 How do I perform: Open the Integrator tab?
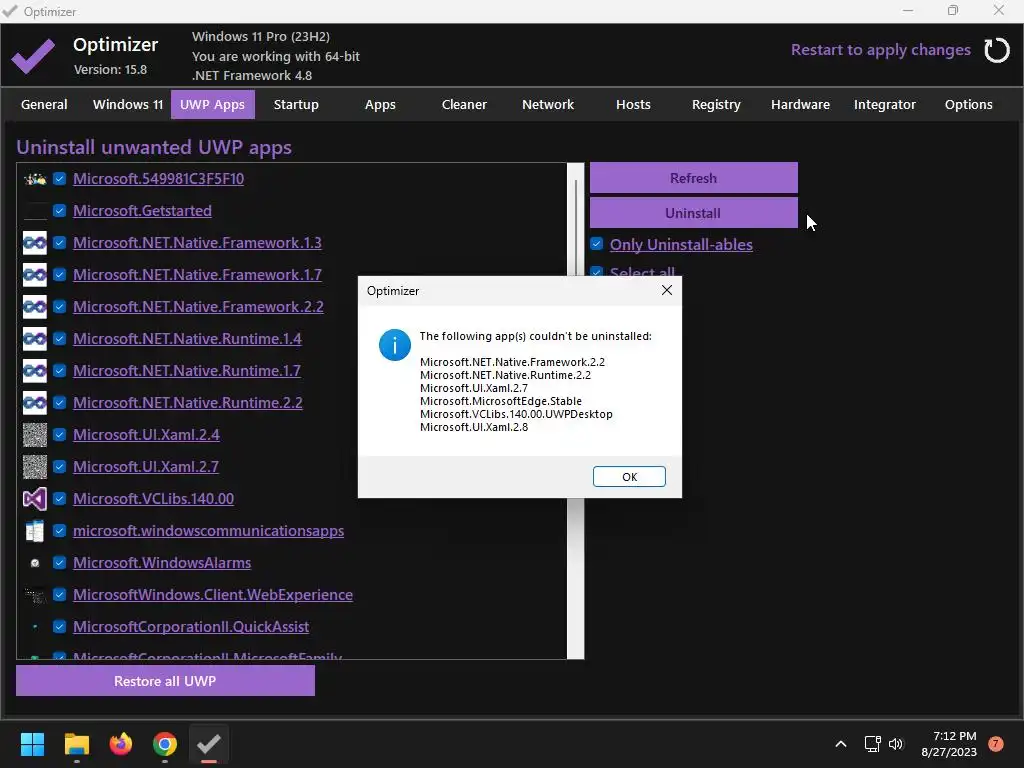click(x=885, y=104)
